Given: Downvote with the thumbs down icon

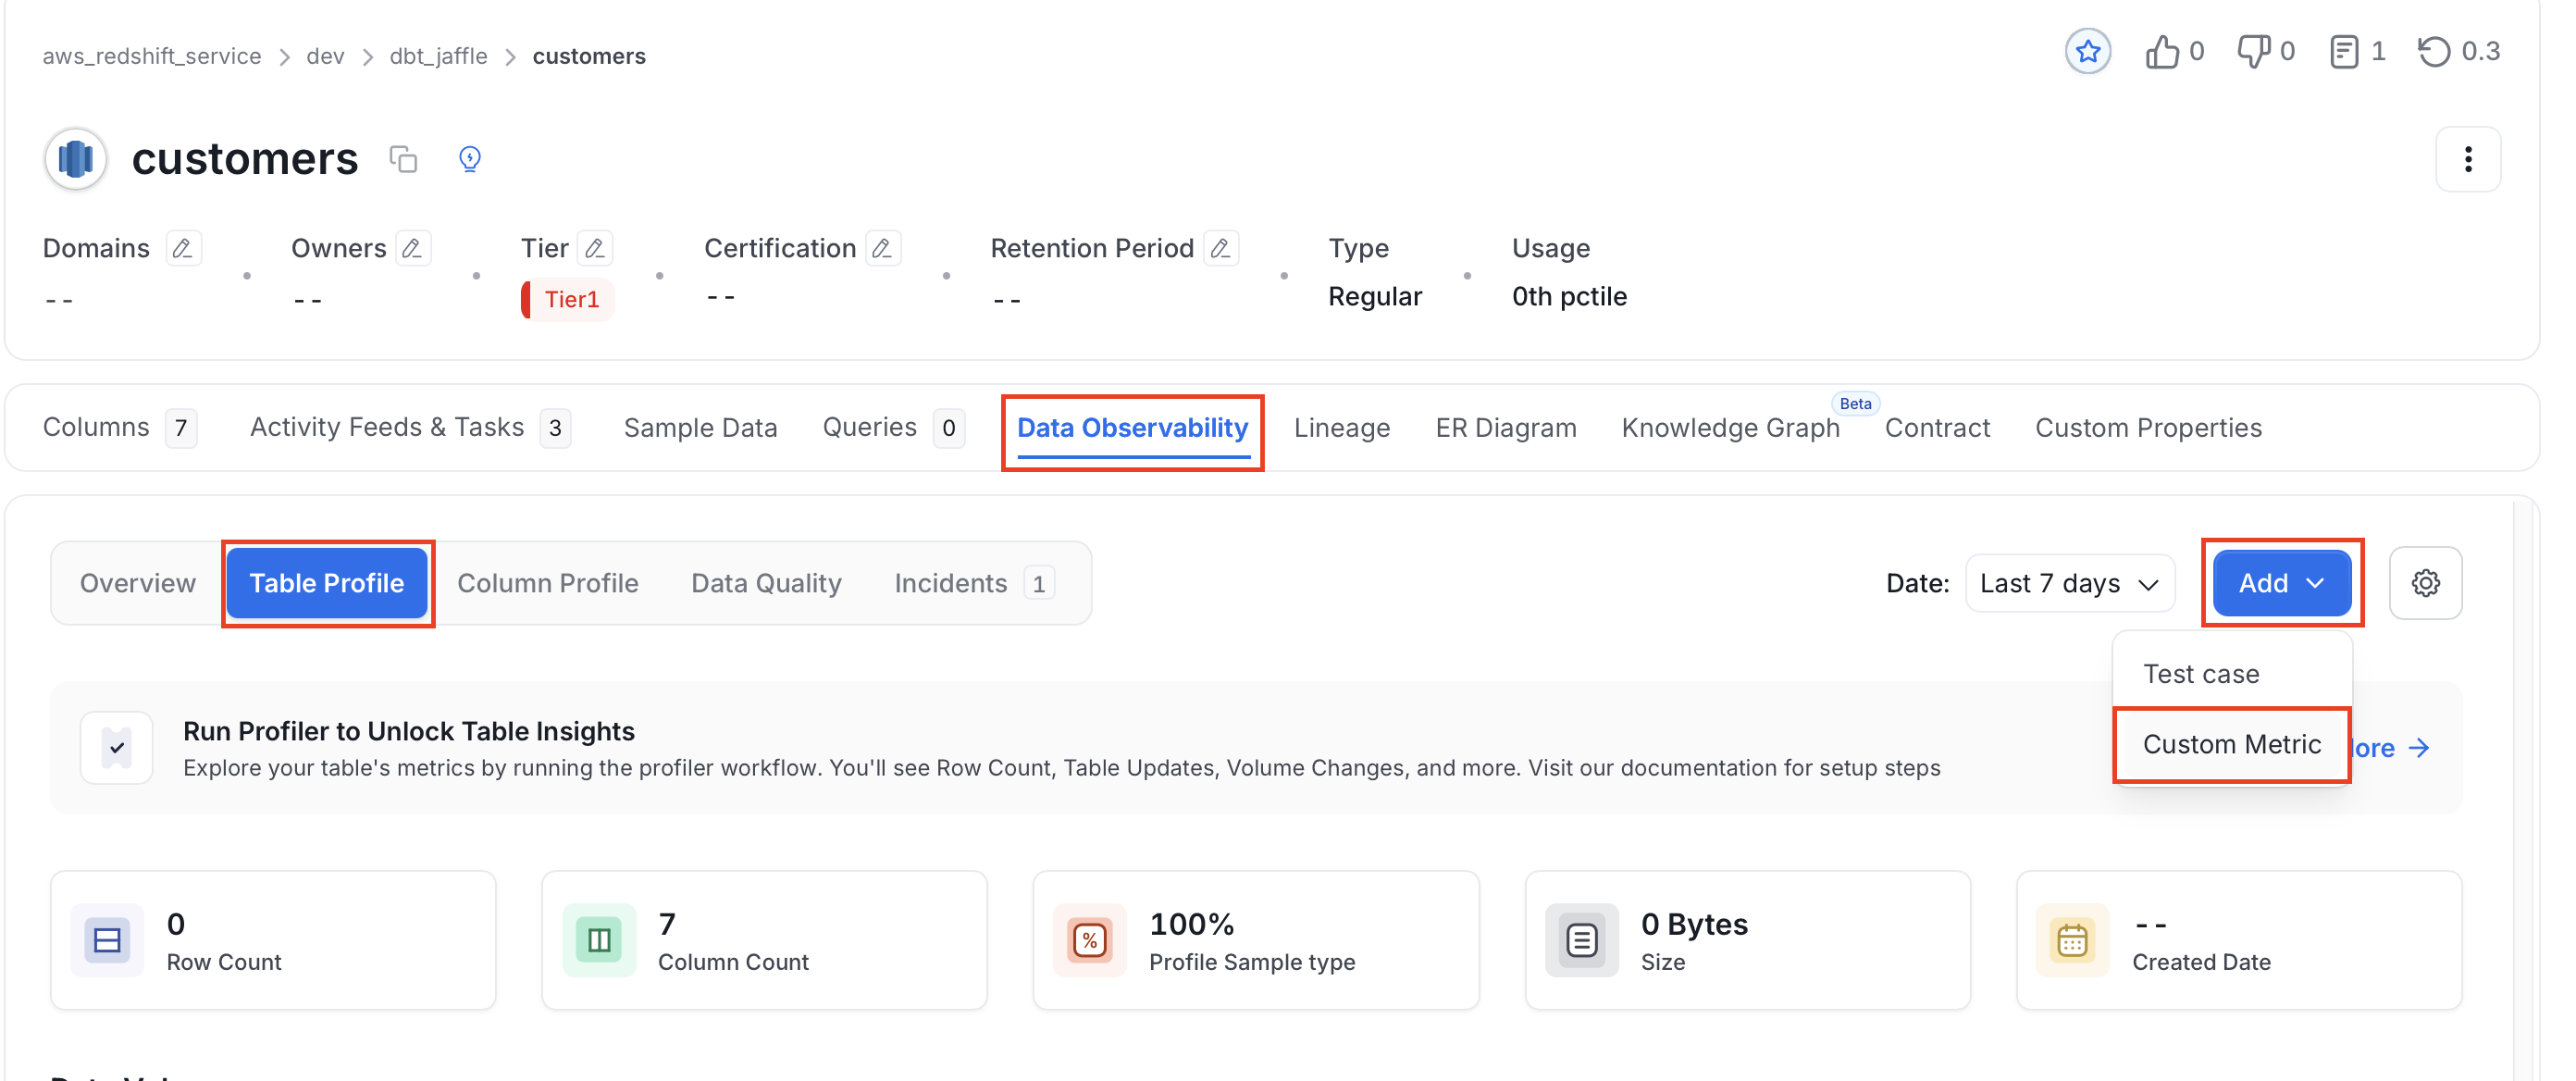Looking at the screenshot, I should click(2253, 51).
